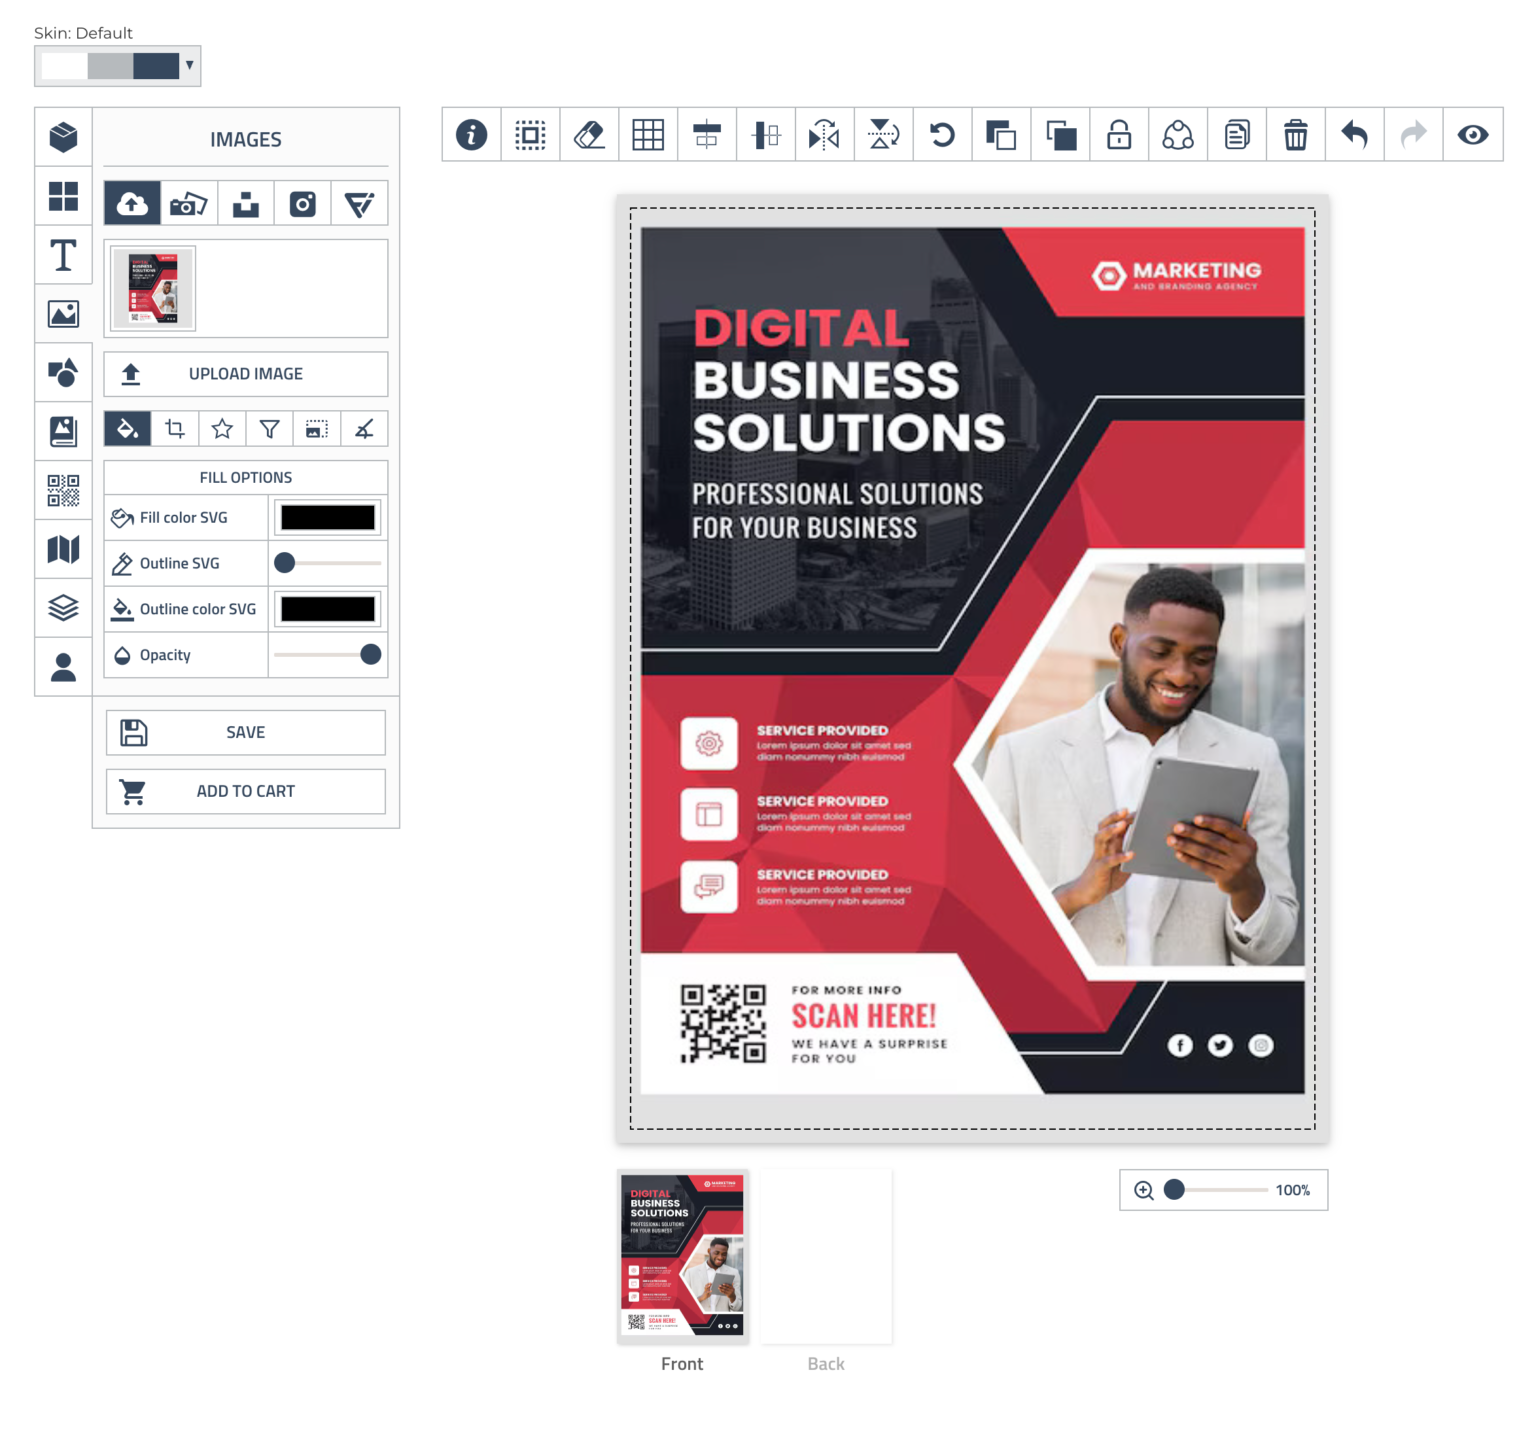Screen dimensions: 1536x1434
Task: Click the UPLOAD IMAGE button
Action: pyautogui.click(x=246, y=374)
